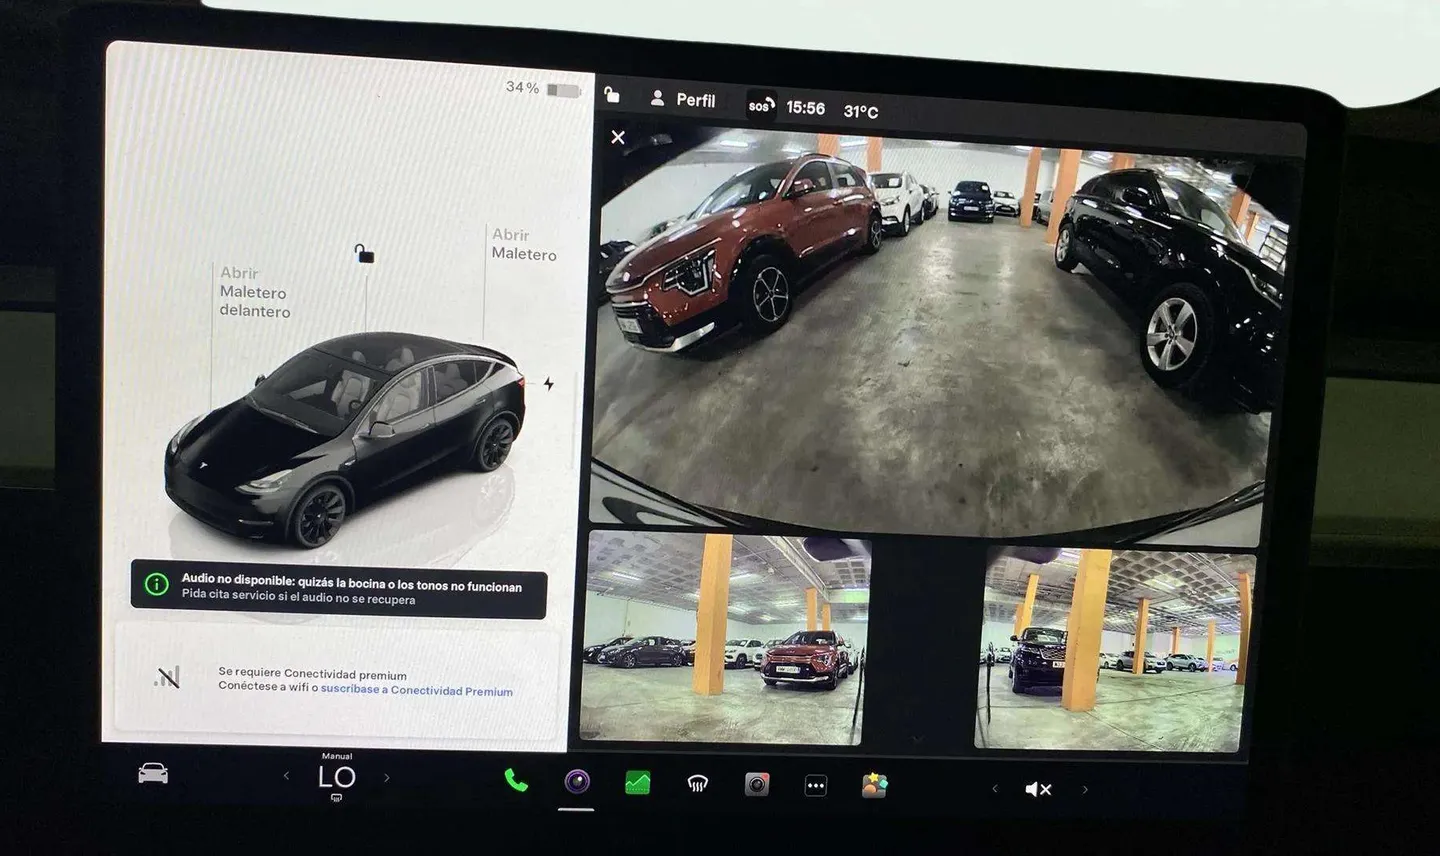Tap the SOS emergency call icon
1440x856 pixels.
point(761,104)
